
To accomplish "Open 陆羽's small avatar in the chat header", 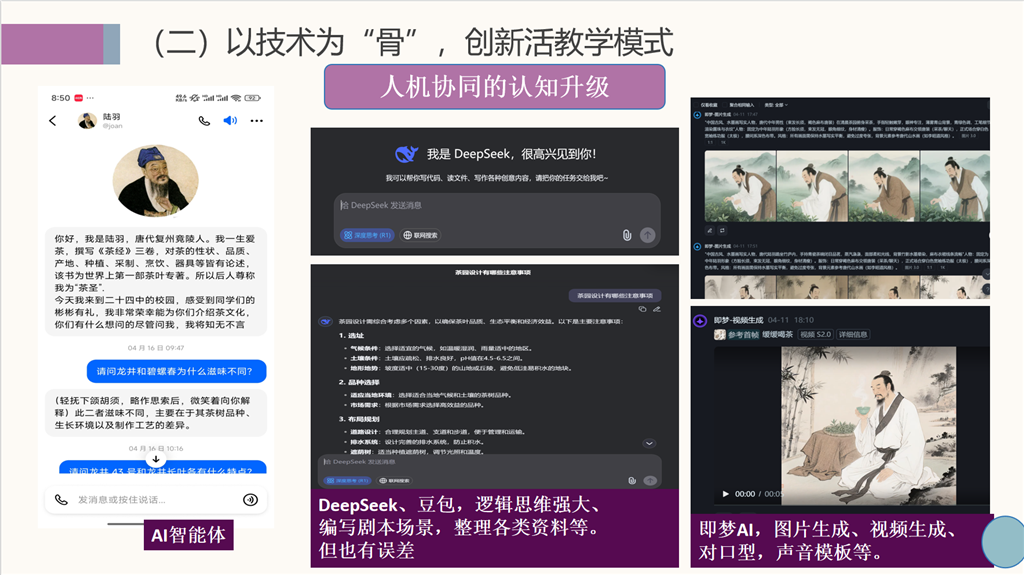I will click(87, 121).
